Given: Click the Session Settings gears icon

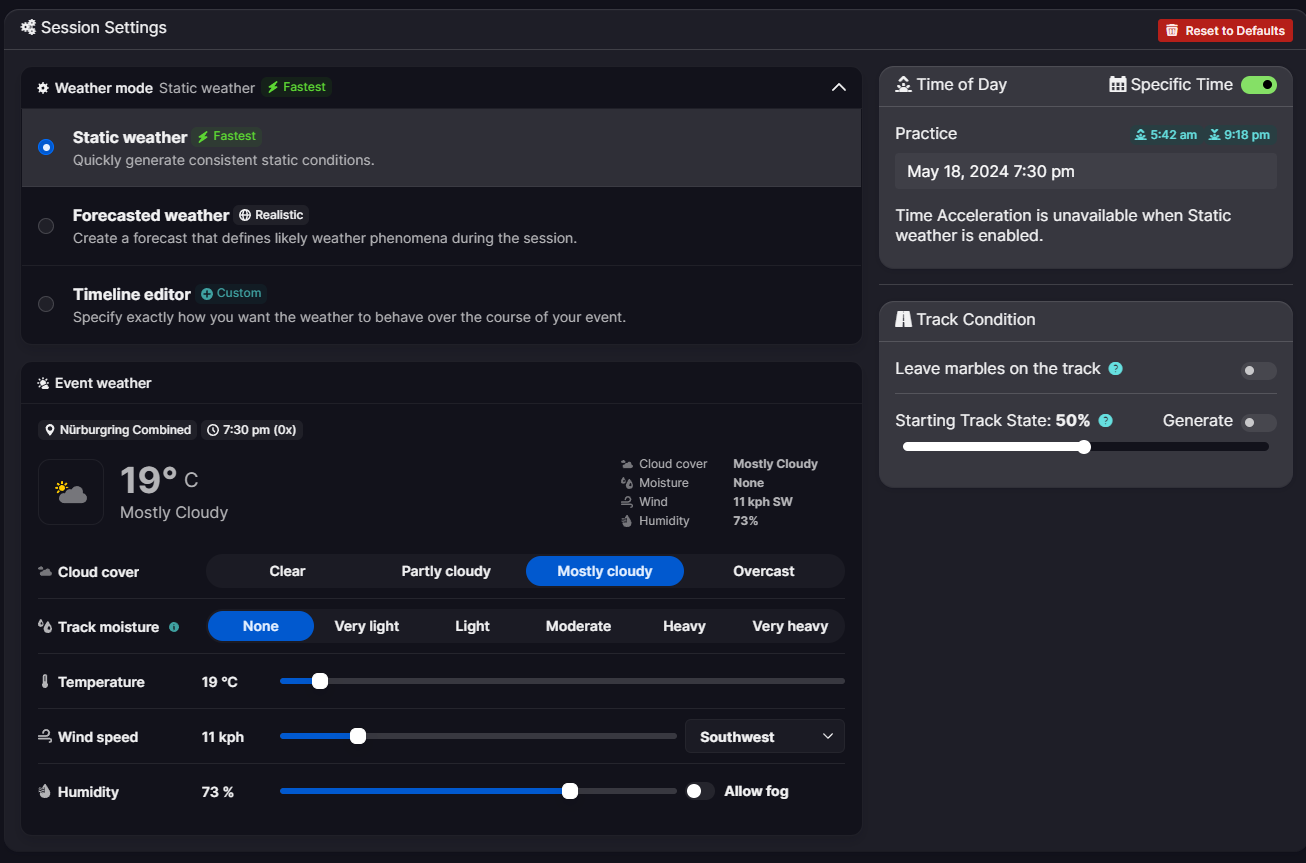Looking at the screenshot, I should pos(28,28).
